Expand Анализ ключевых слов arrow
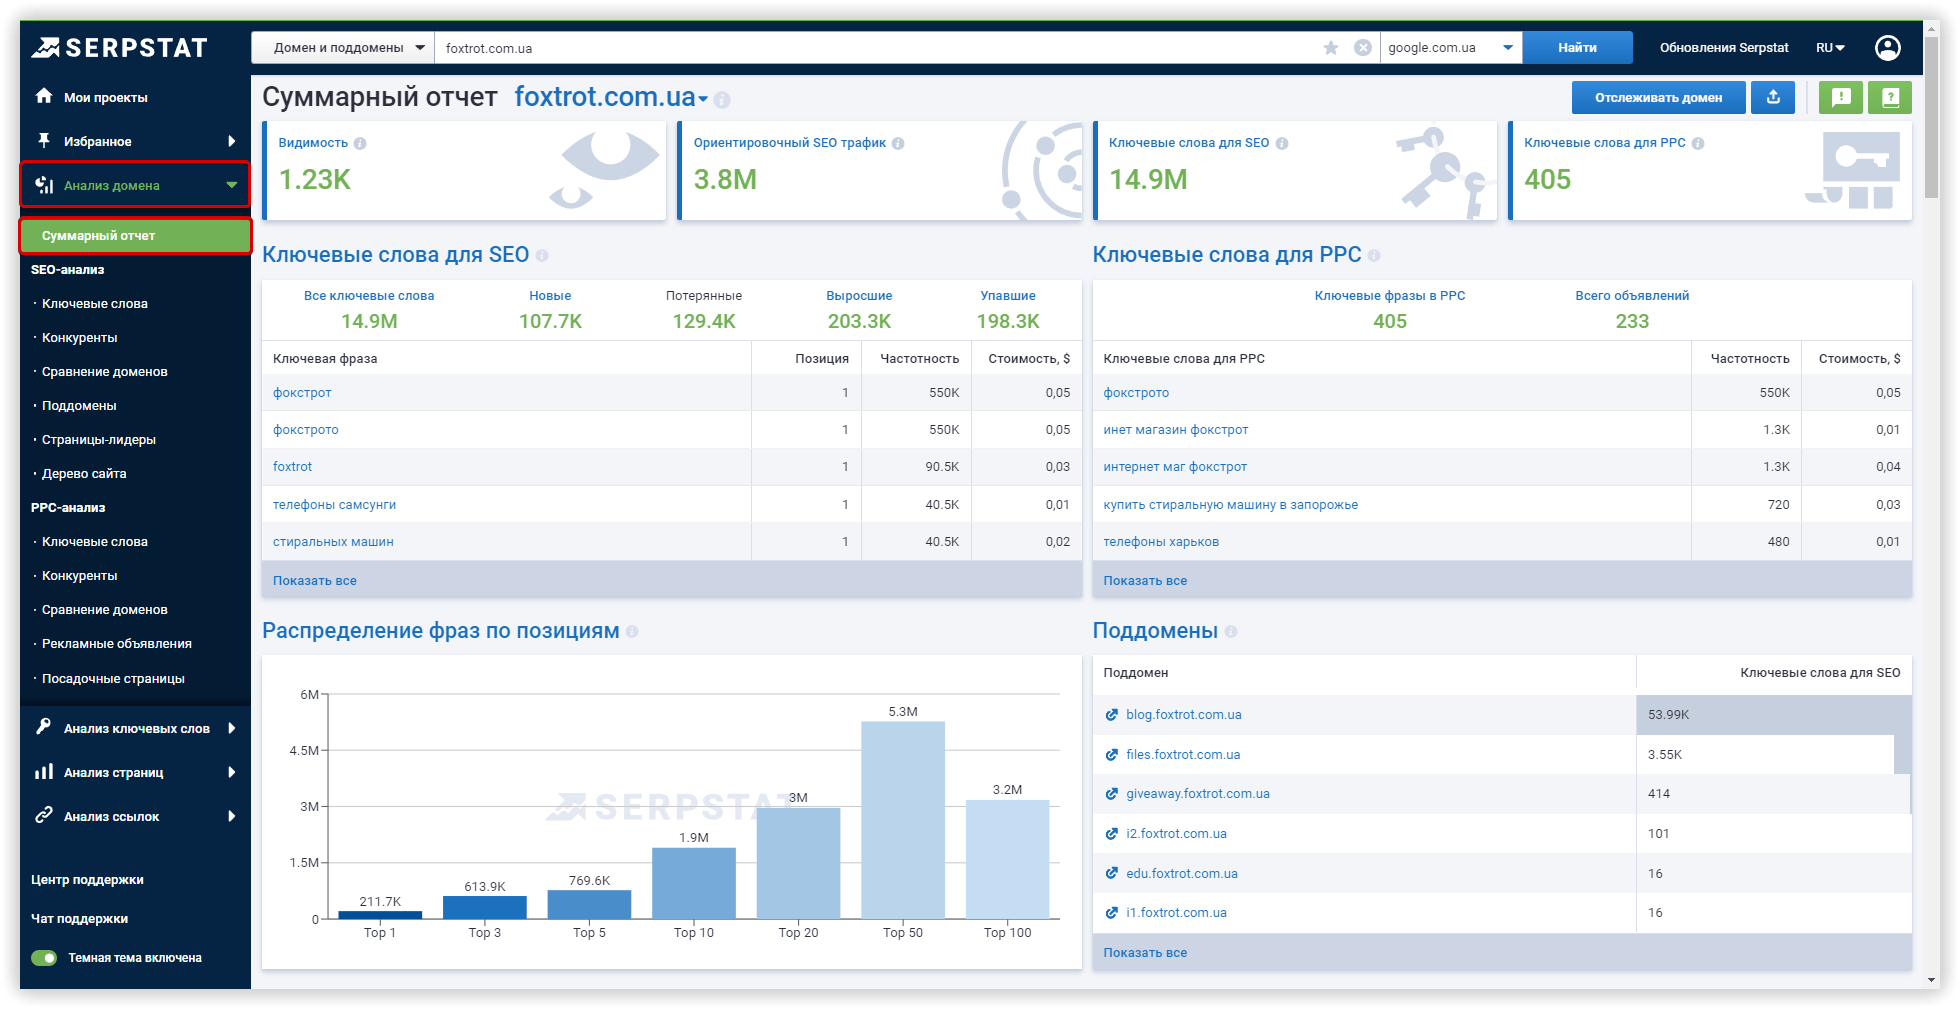This screenshot has width=1960, height=1009. tap(232, 728)
